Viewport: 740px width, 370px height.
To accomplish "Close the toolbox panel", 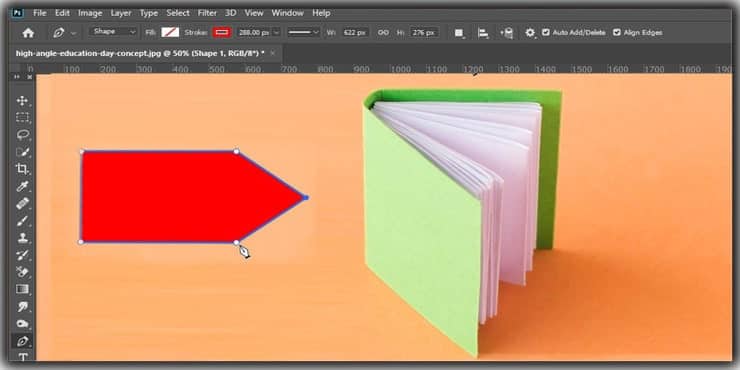I will click(x=29, y=76).
